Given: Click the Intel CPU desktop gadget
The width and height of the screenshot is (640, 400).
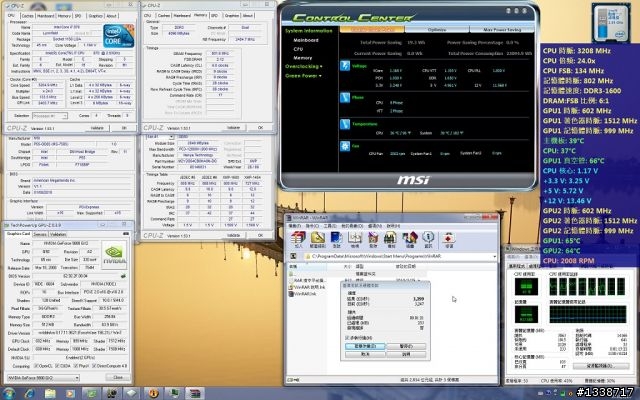Looking at the screenshot, I should pos(611,24).
